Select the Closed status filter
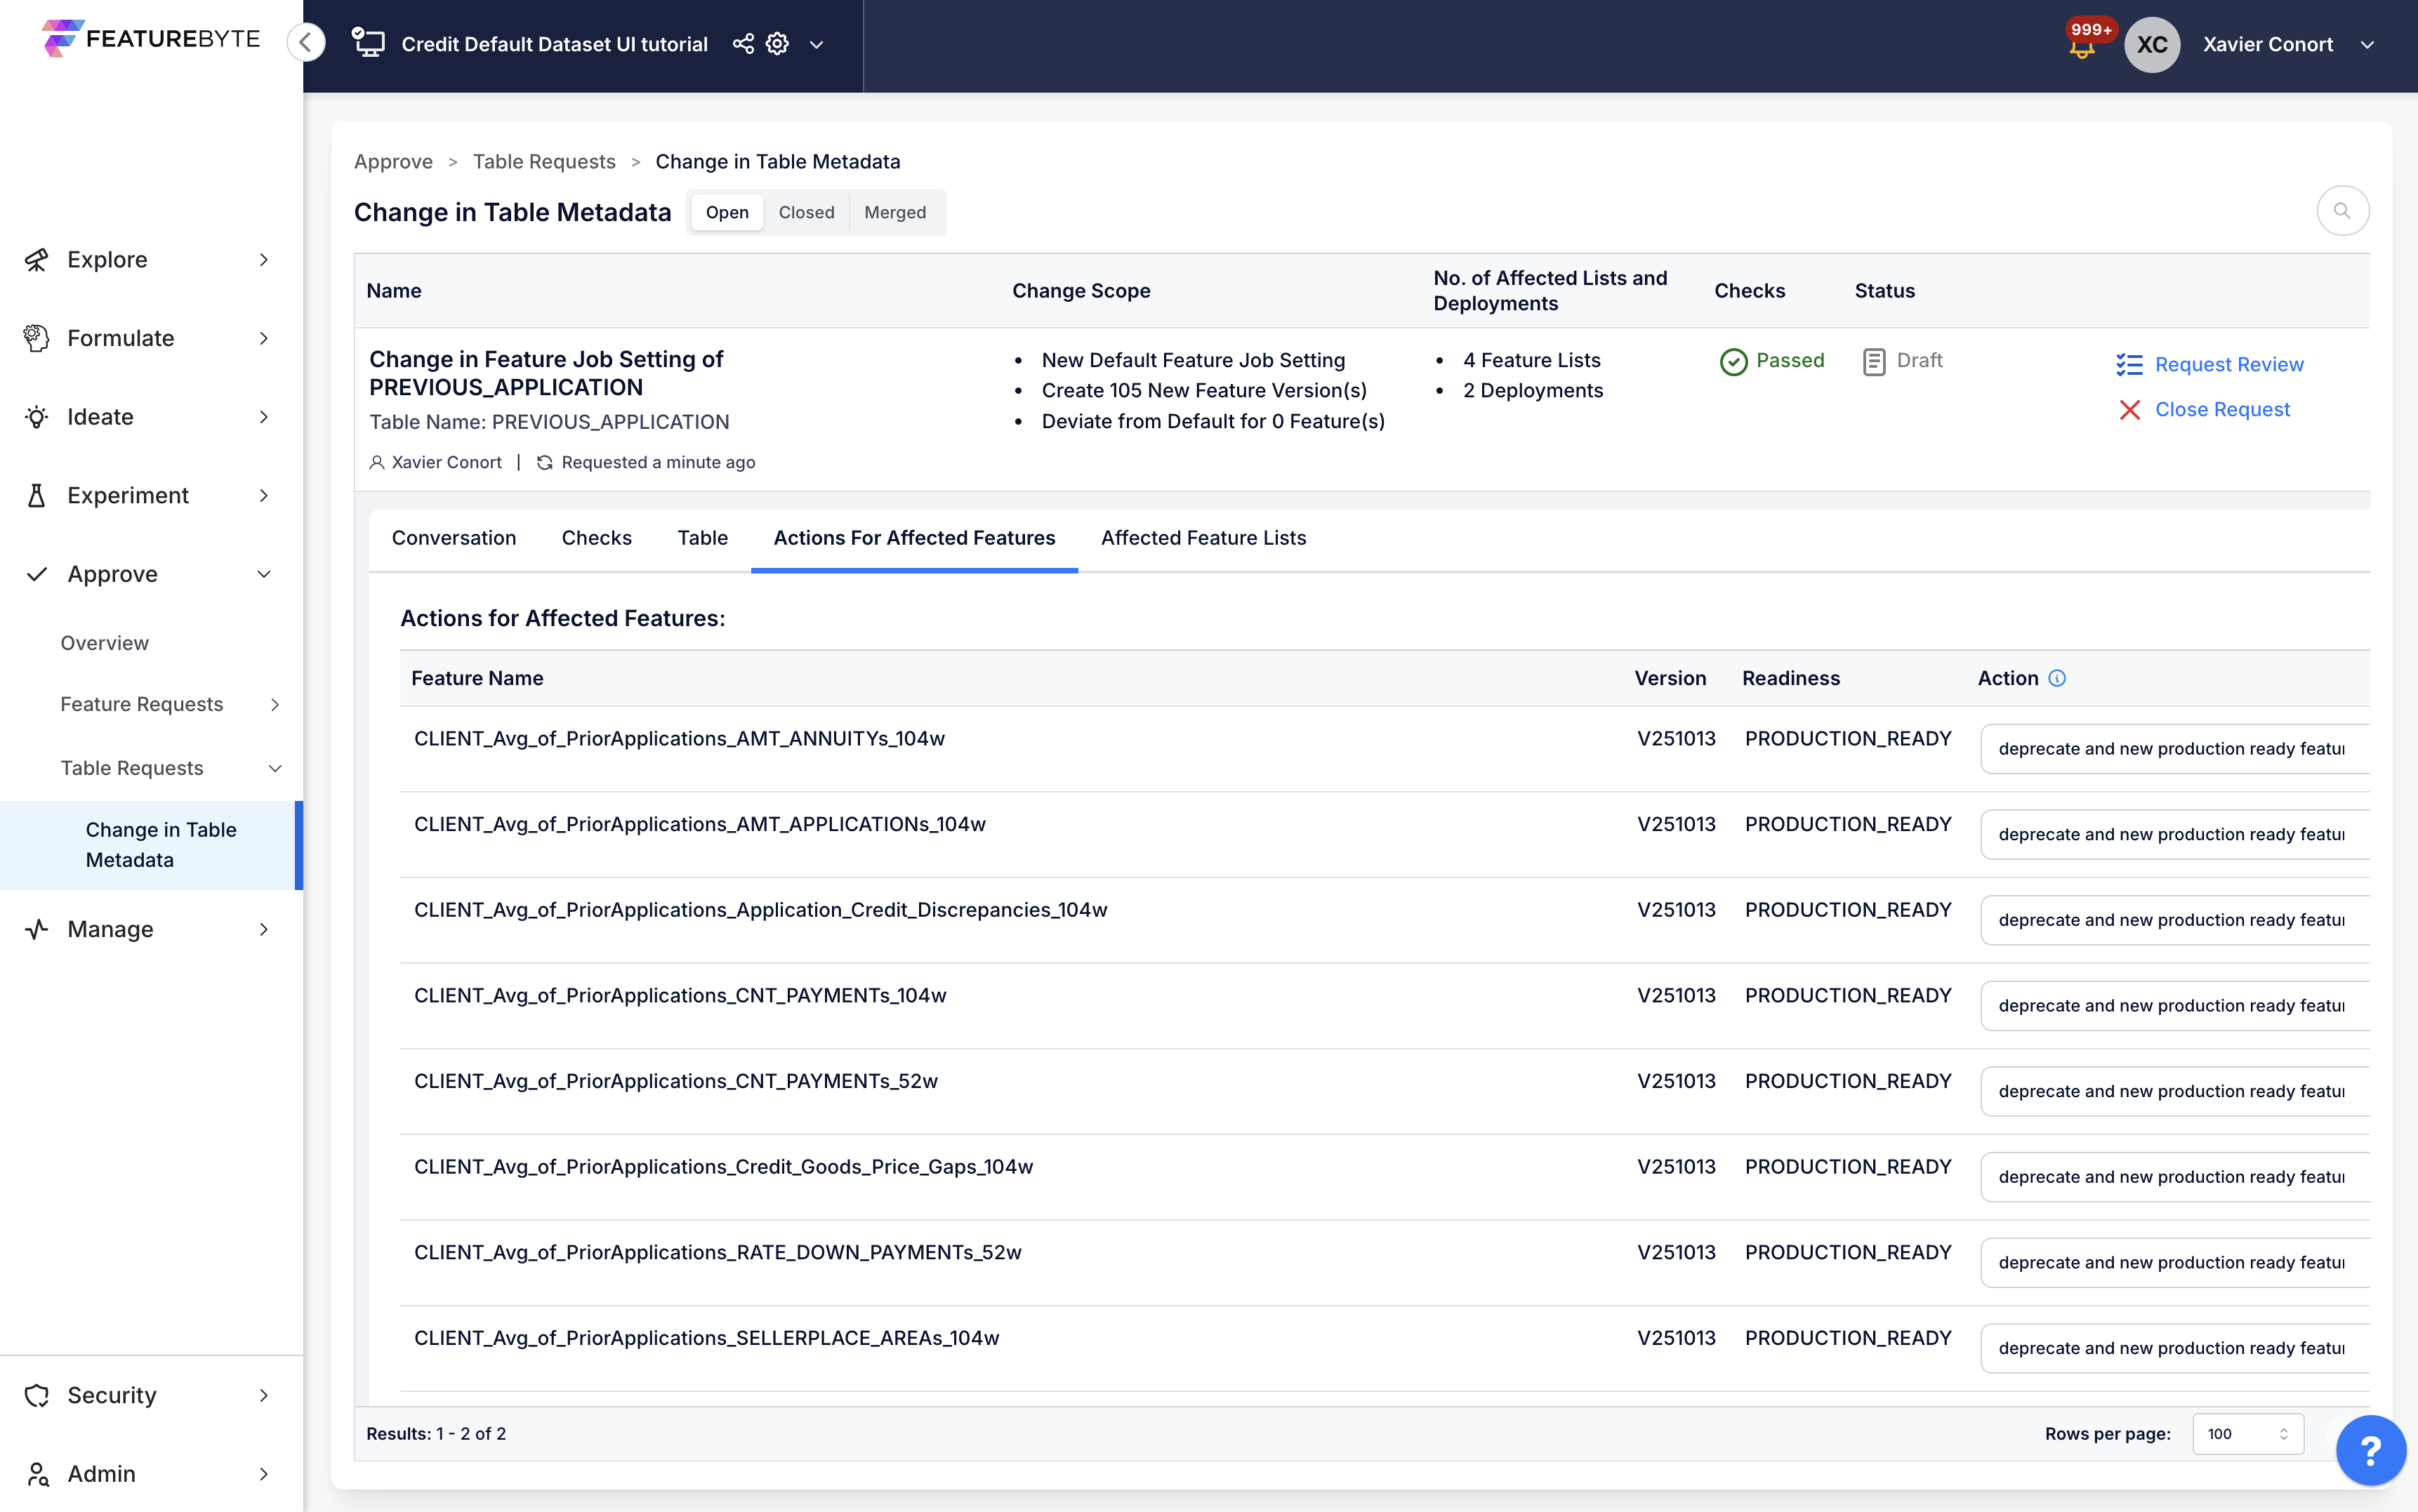The image size is (2418, 1512). click(806, 212)
